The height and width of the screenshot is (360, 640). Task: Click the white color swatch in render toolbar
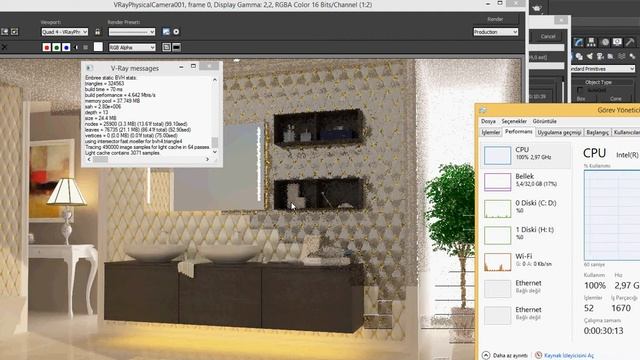pyautogui.click(x=98, y=47)
